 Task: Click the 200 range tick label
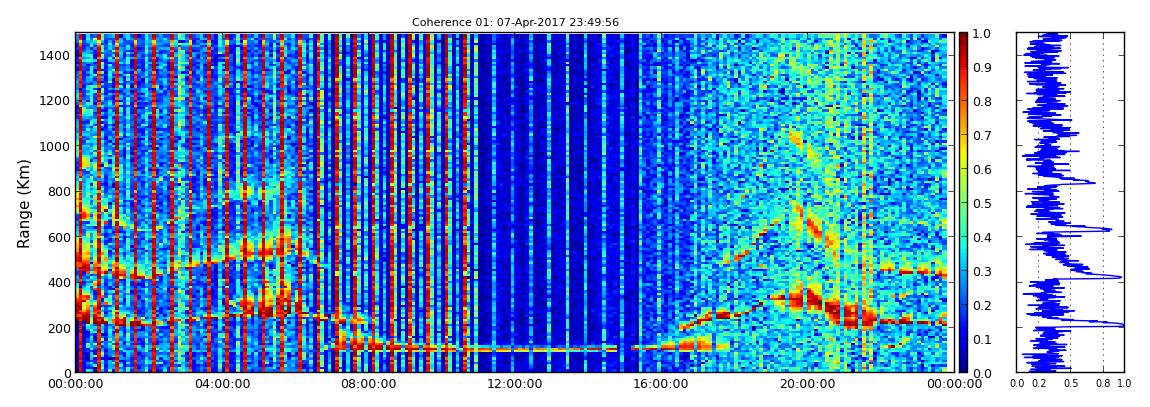point(59,328)
